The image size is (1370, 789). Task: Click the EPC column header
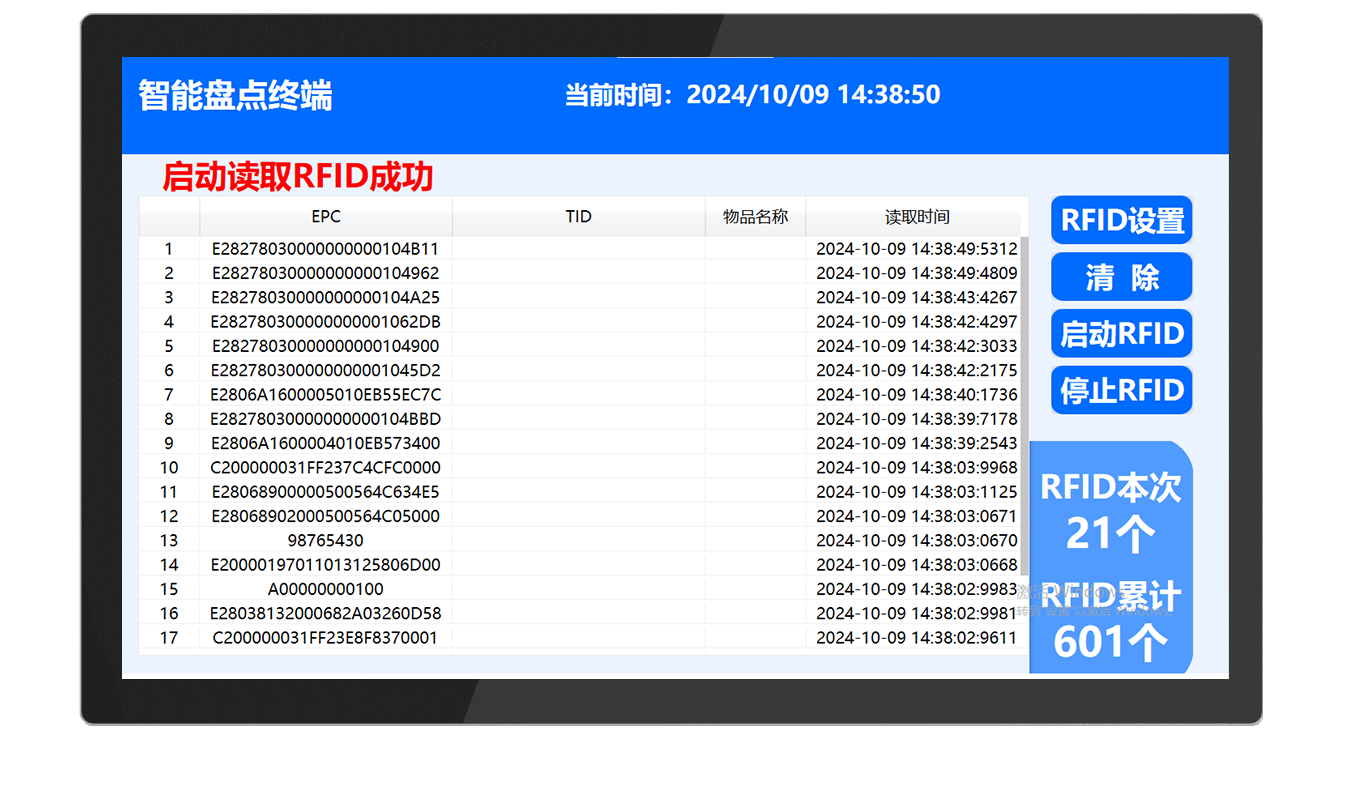[x=326, y=216]
